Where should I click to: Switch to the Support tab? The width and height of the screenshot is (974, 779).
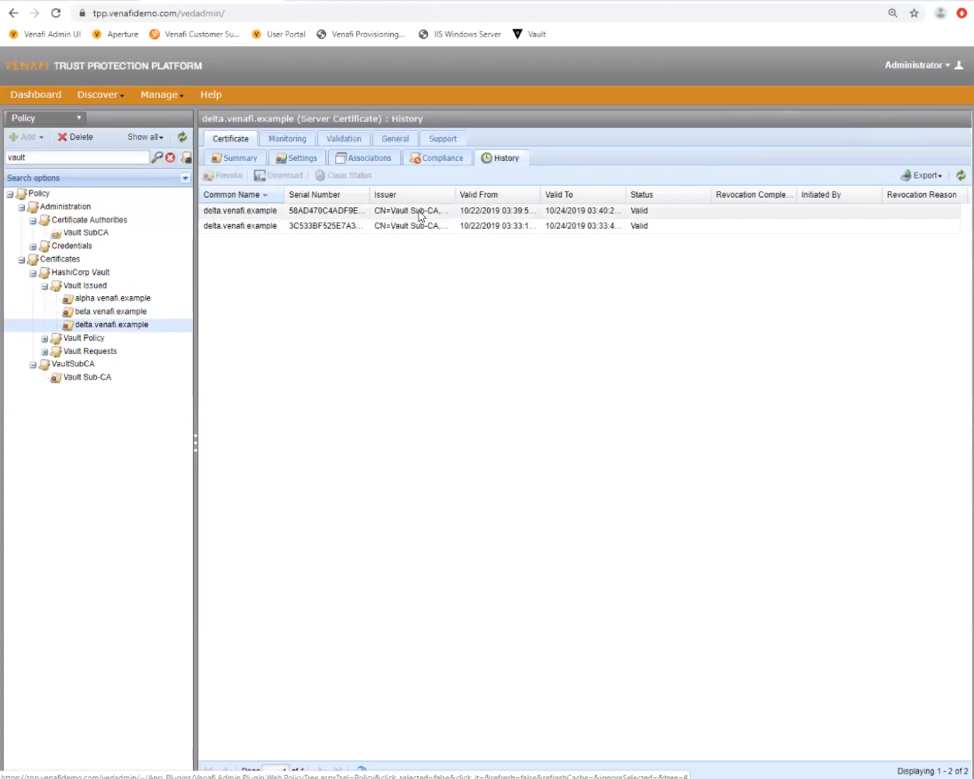[442, 139]
